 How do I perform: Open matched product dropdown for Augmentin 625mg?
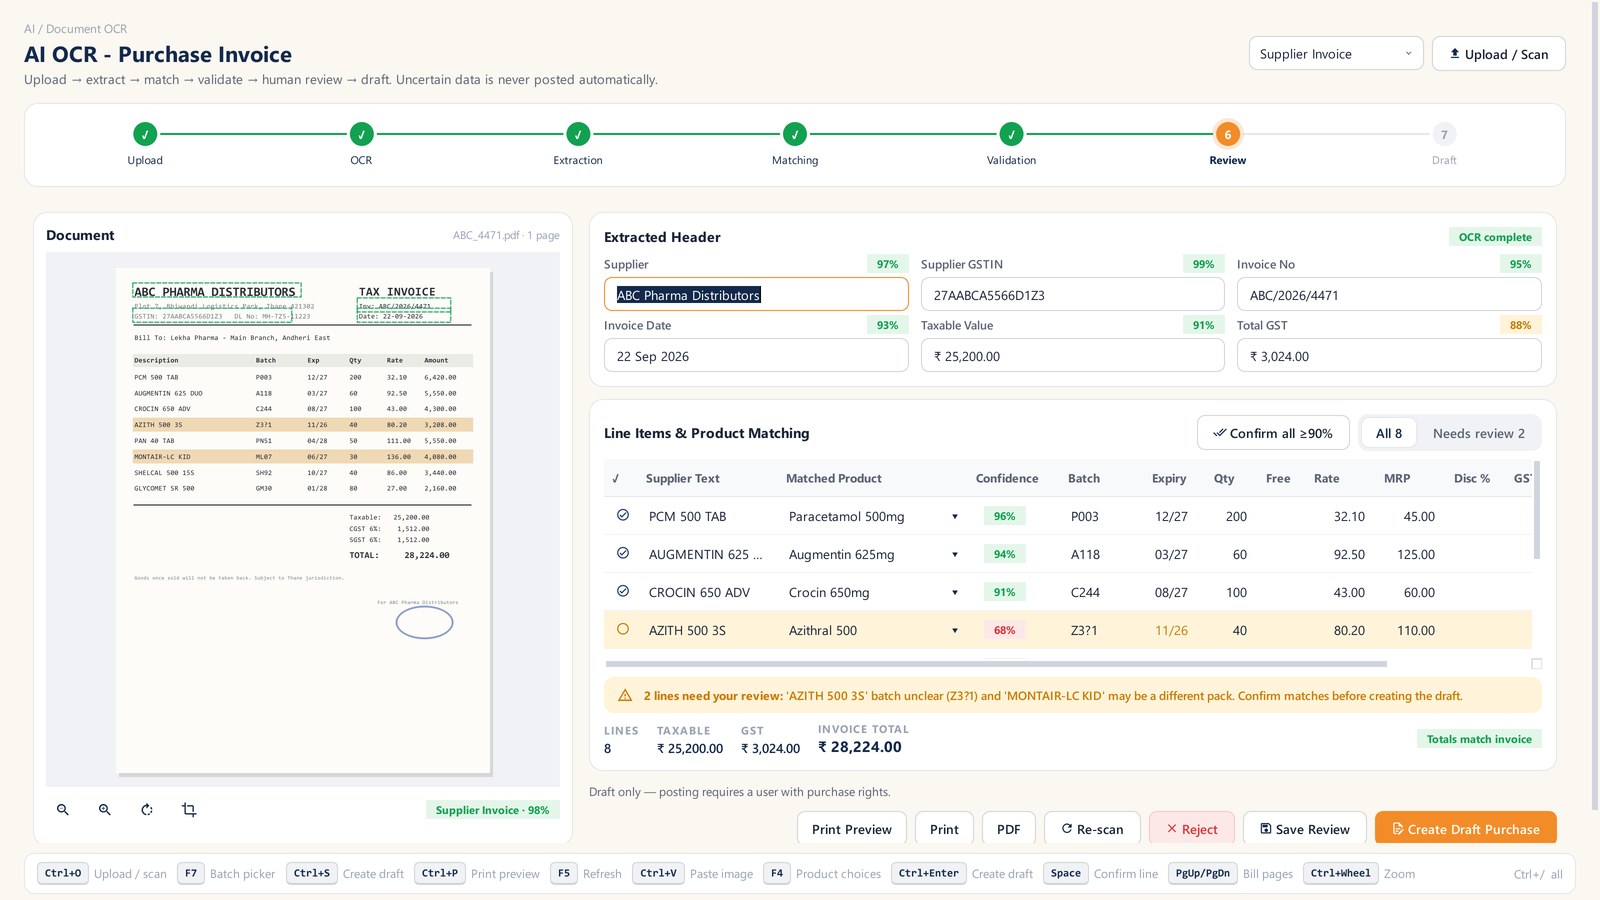(x=955, y=555)
